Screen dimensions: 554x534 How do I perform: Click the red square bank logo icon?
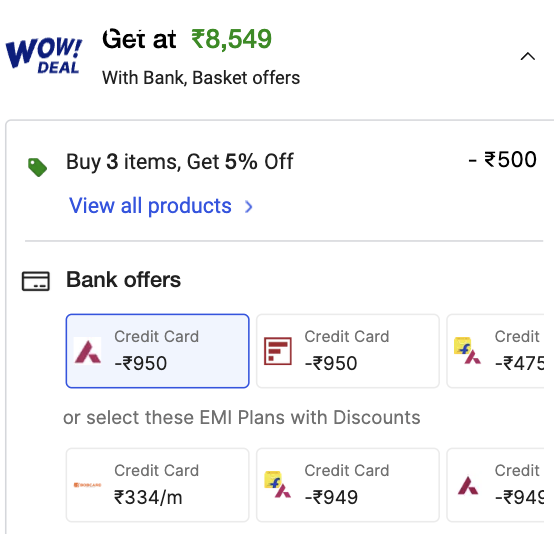[x=278, y=351]
